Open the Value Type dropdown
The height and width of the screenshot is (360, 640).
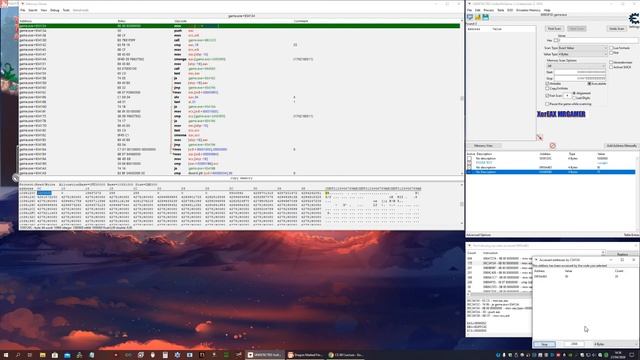(582, 54)
